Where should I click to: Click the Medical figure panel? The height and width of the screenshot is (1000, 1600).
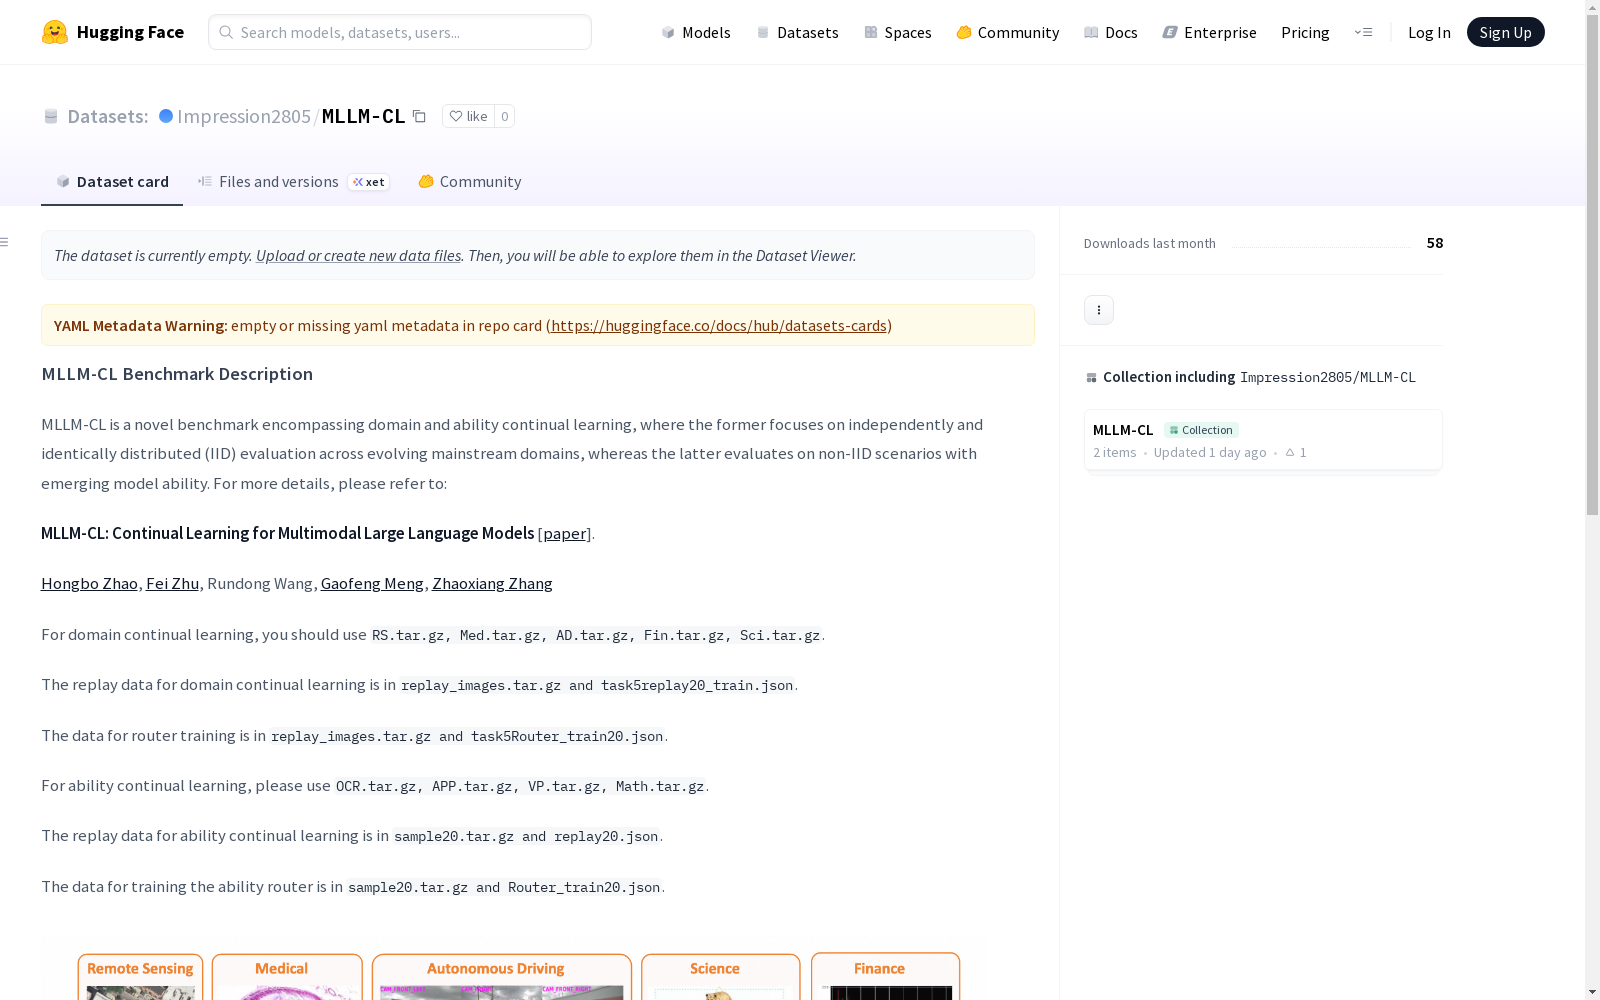point(287,977)
